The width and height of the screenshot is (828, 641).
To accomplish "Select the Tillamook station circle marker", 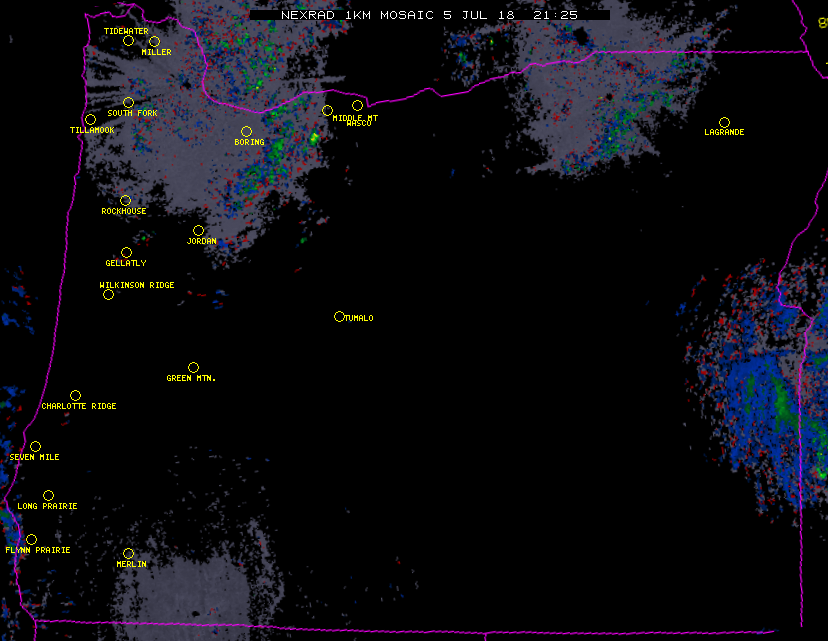I will pos(90,120).
